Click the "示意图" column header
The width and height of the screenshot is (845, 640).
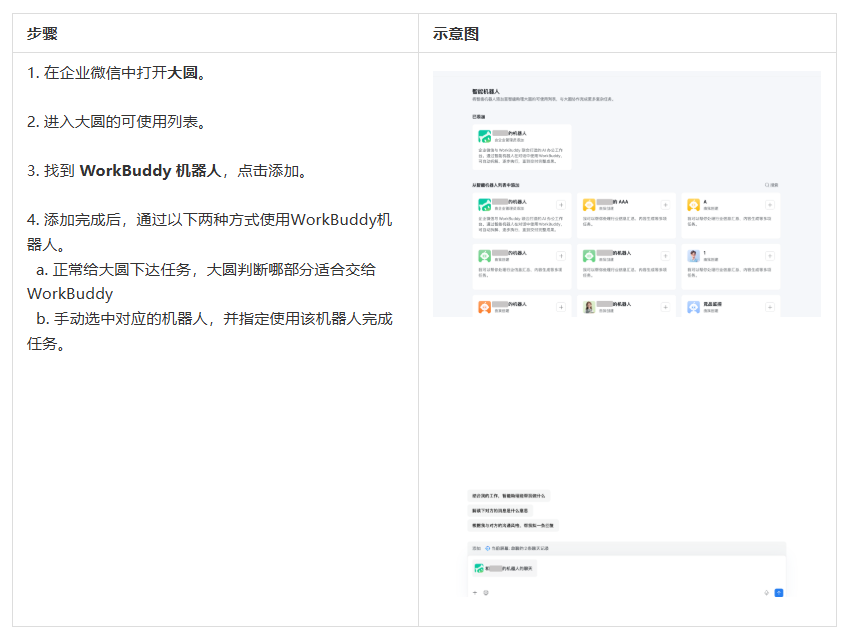(x=456, y=33)
